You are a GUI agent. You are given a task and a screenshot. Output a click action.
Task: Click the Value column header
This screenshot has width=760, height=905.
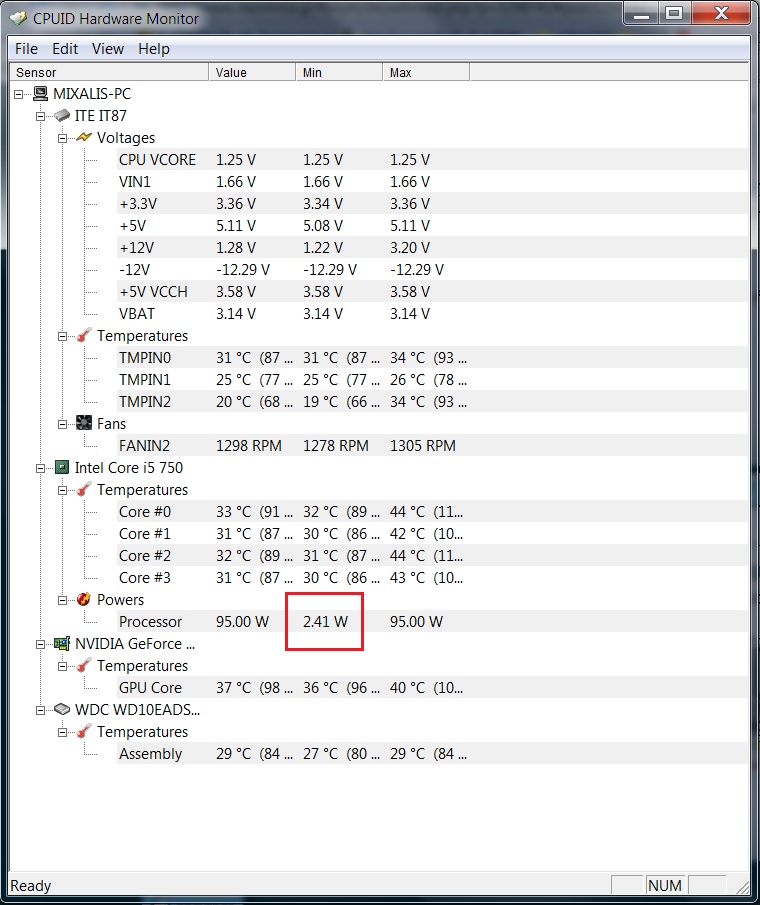click(x=252, y=72)
